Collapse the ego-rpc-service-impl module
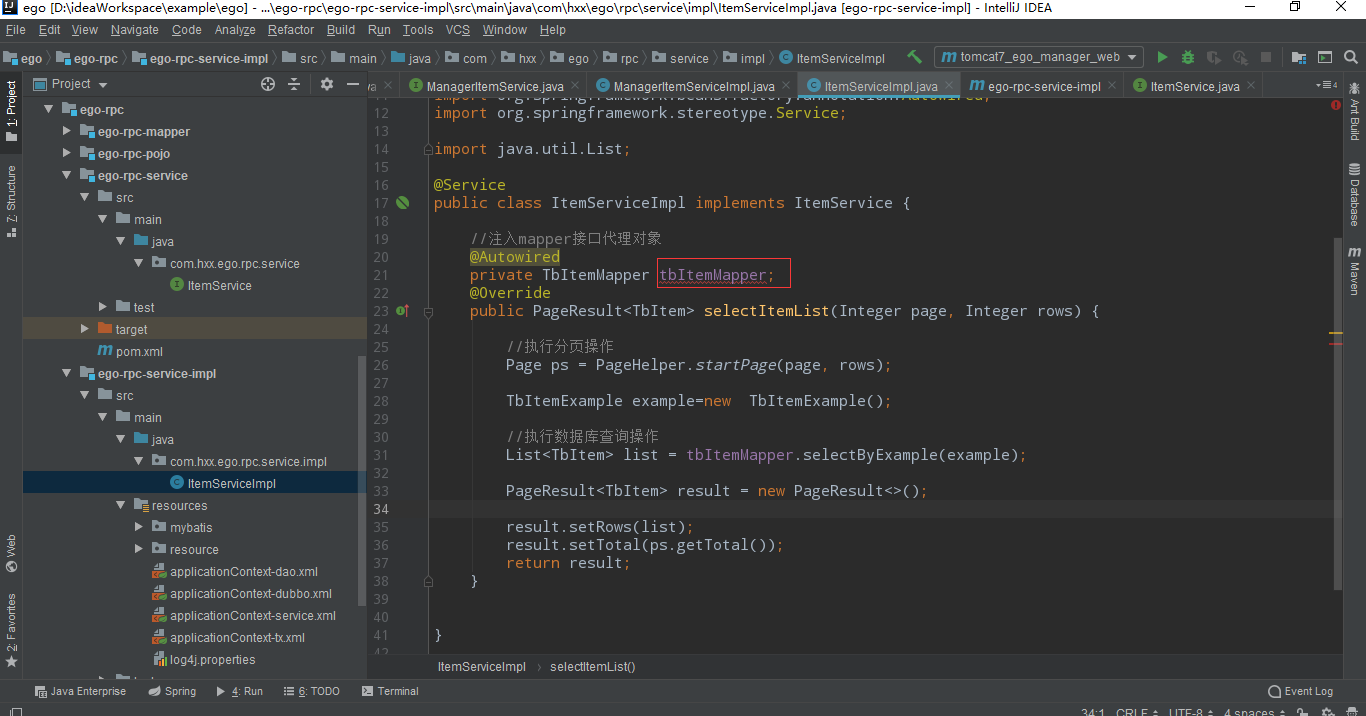1366x716 pixels. point(67,374)
